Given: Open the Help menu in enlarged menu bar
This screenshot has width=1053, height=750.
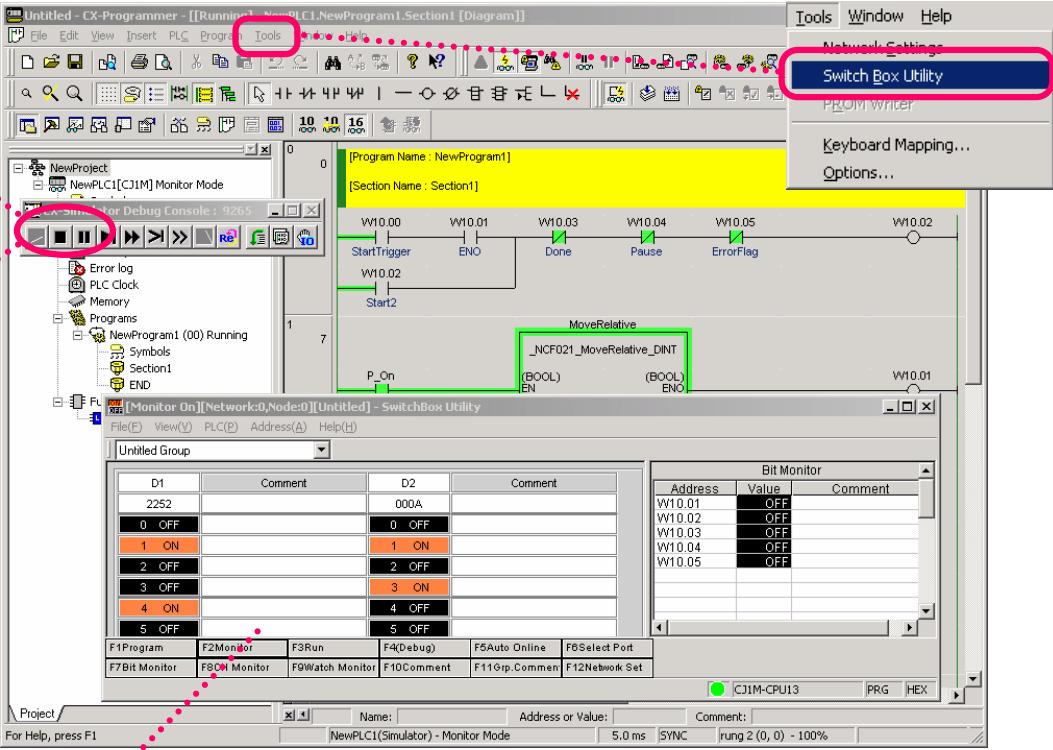Looking at the screenshot, I should [935, 16].
